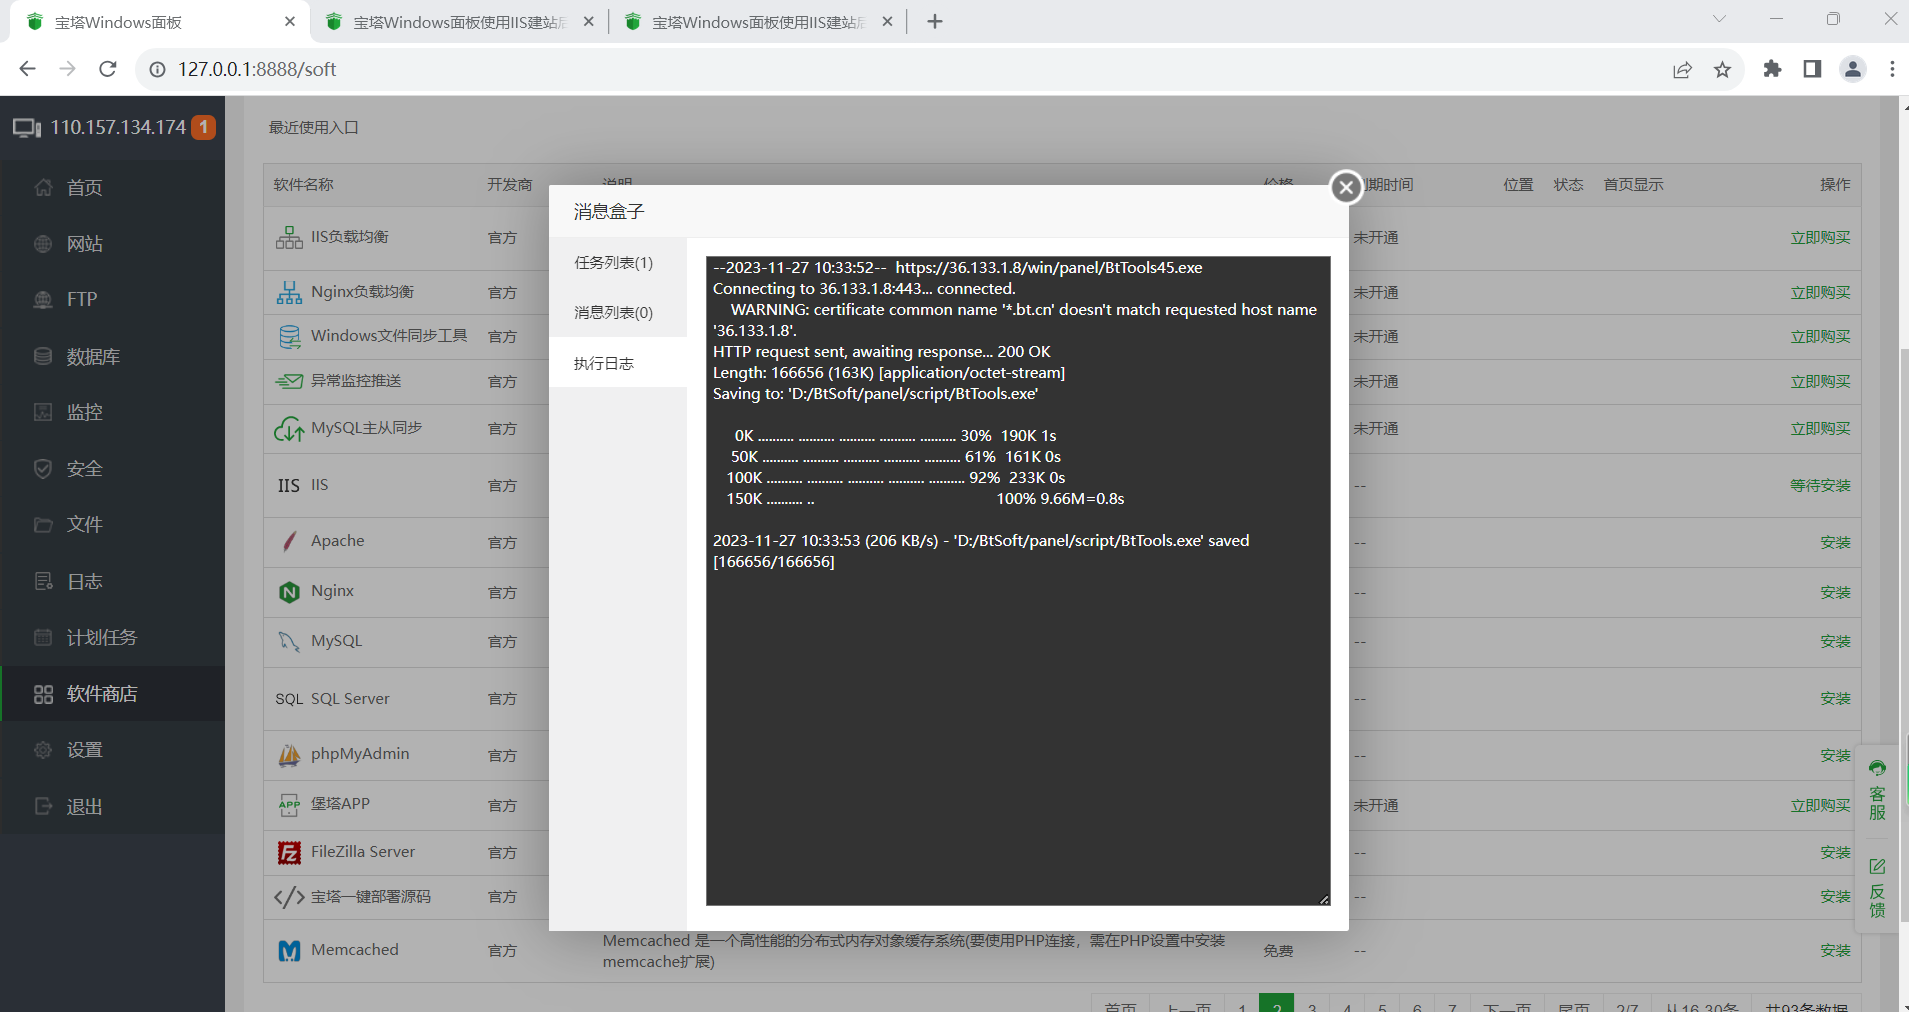
Task: Switch to second 宝塔Windows面板使用IIS建站 tab
Action: pos(757,22)
